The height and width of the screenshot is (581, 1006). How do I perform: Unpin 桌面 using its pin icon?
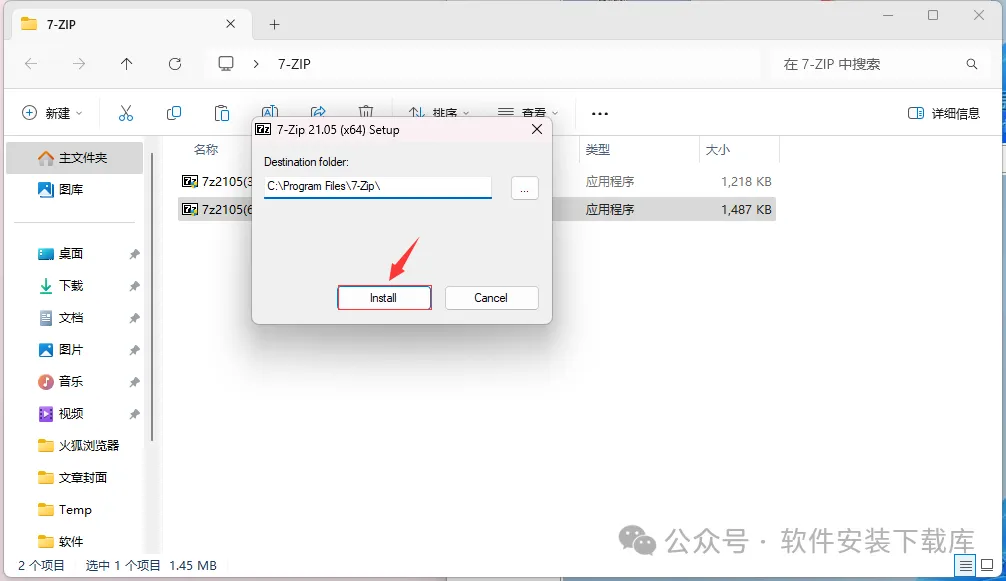pos(134,255)
